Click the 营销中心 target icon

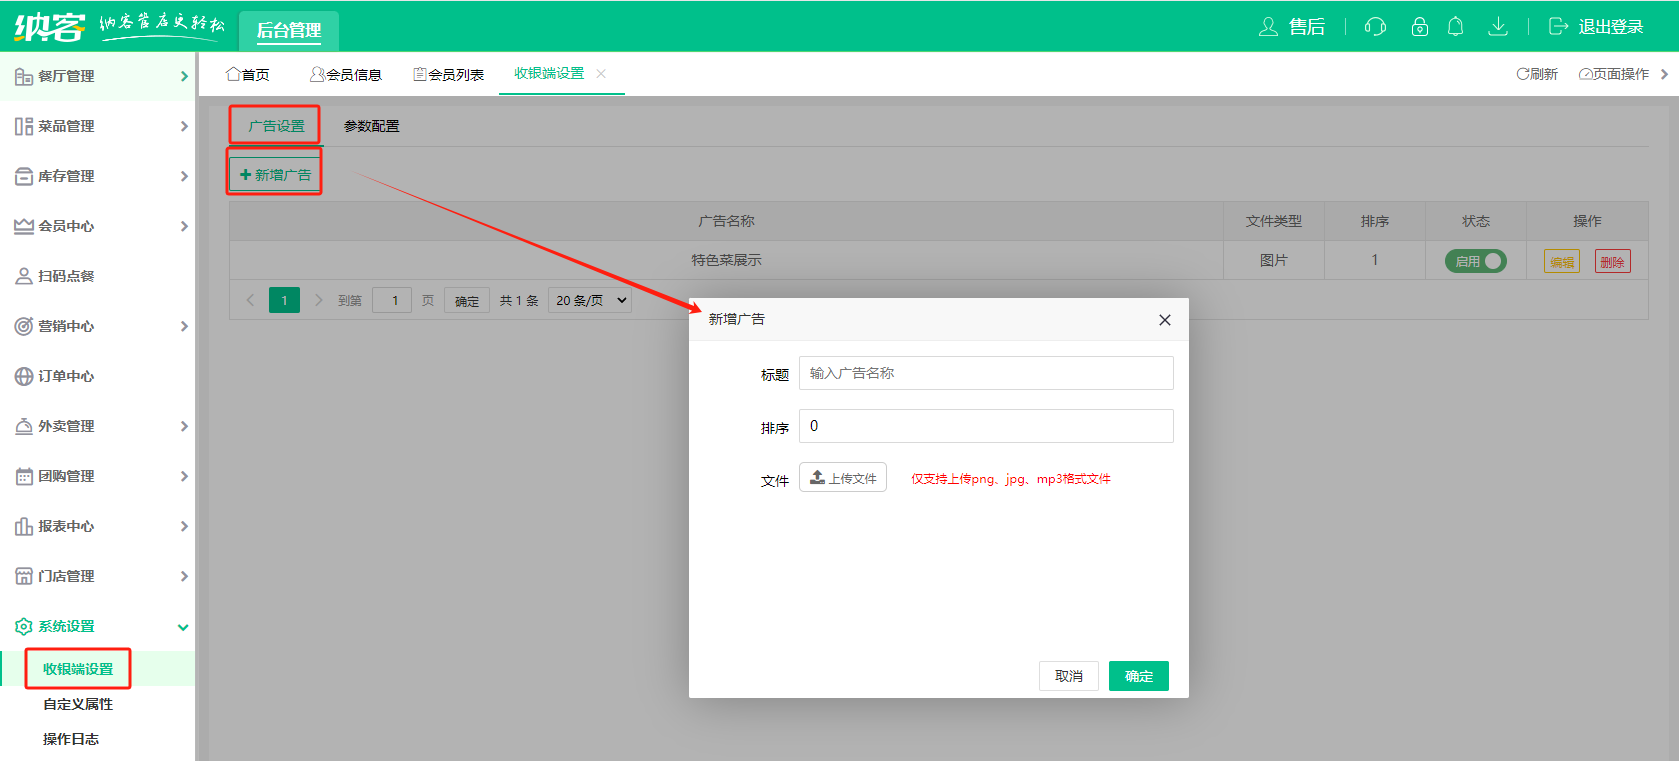24,326
